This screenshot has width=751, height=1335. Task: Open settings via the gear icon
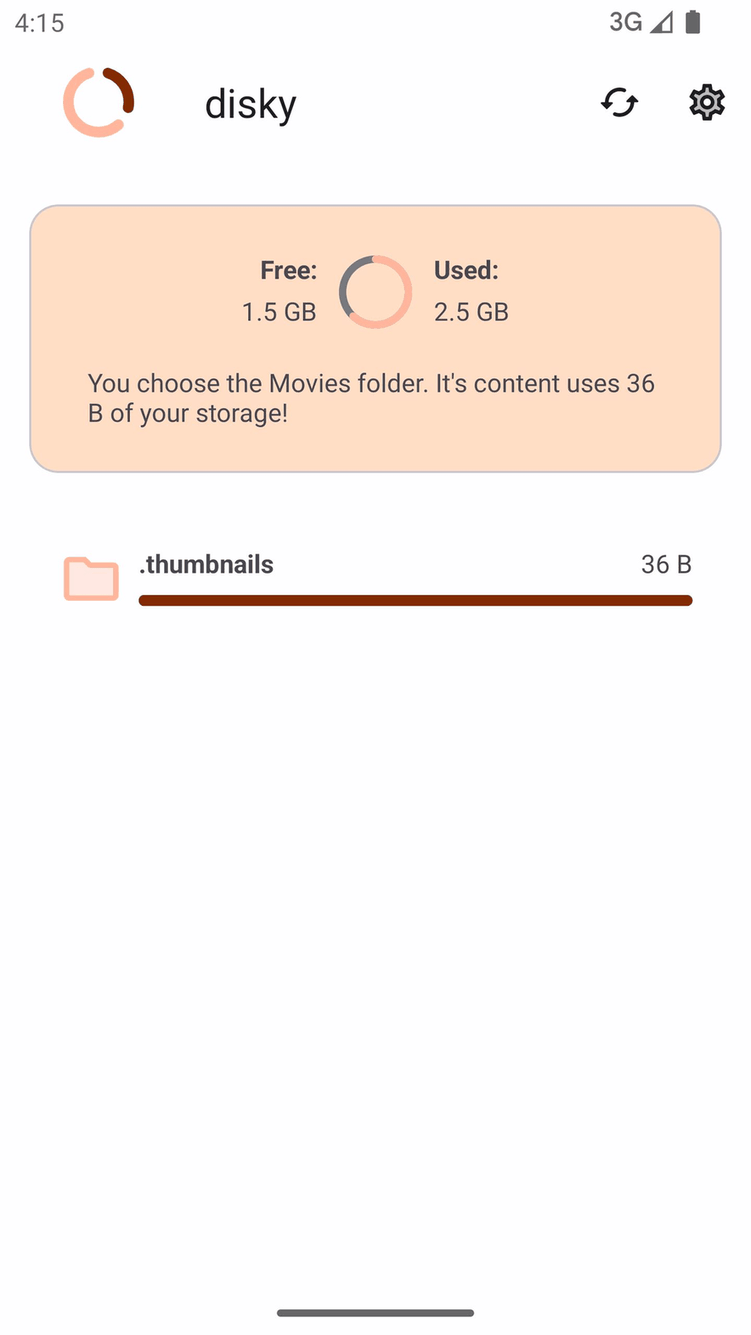click(x=706, y=102)
